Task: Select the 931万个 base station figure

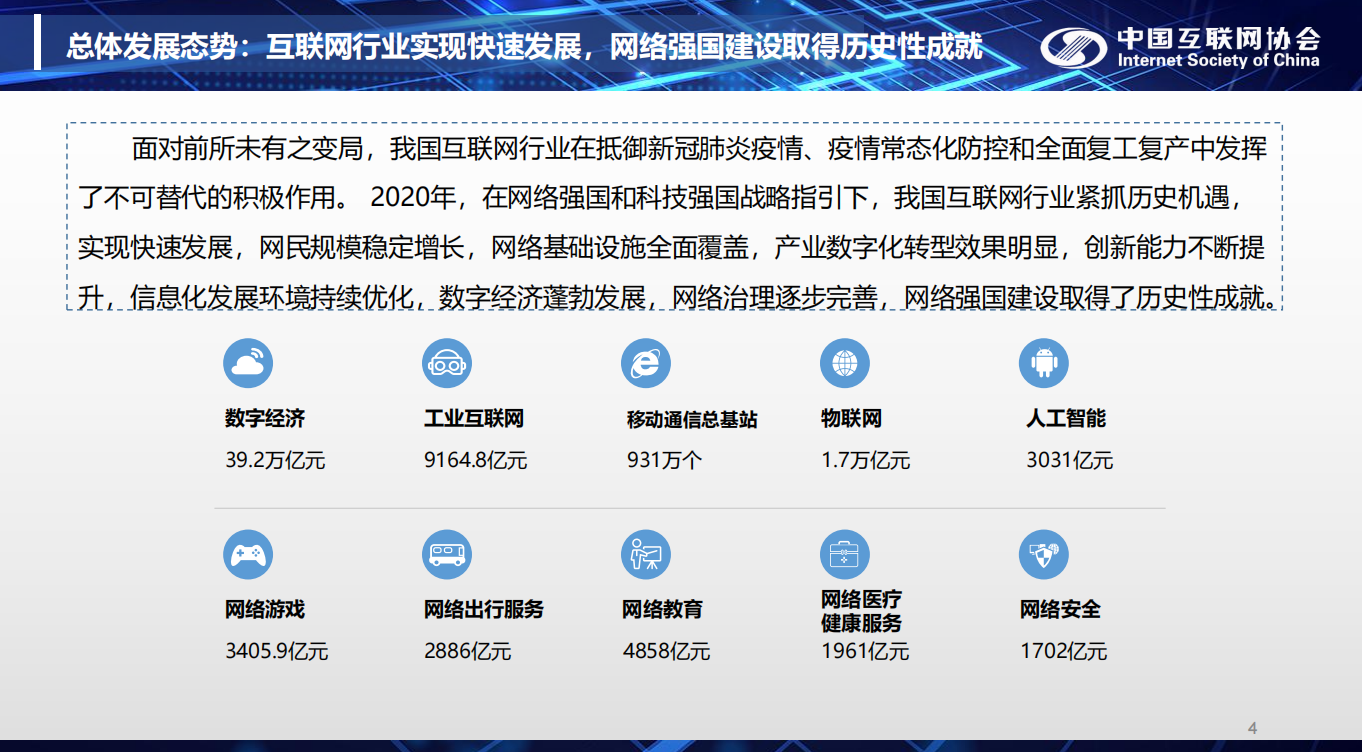Action: [x=665, y=460]
